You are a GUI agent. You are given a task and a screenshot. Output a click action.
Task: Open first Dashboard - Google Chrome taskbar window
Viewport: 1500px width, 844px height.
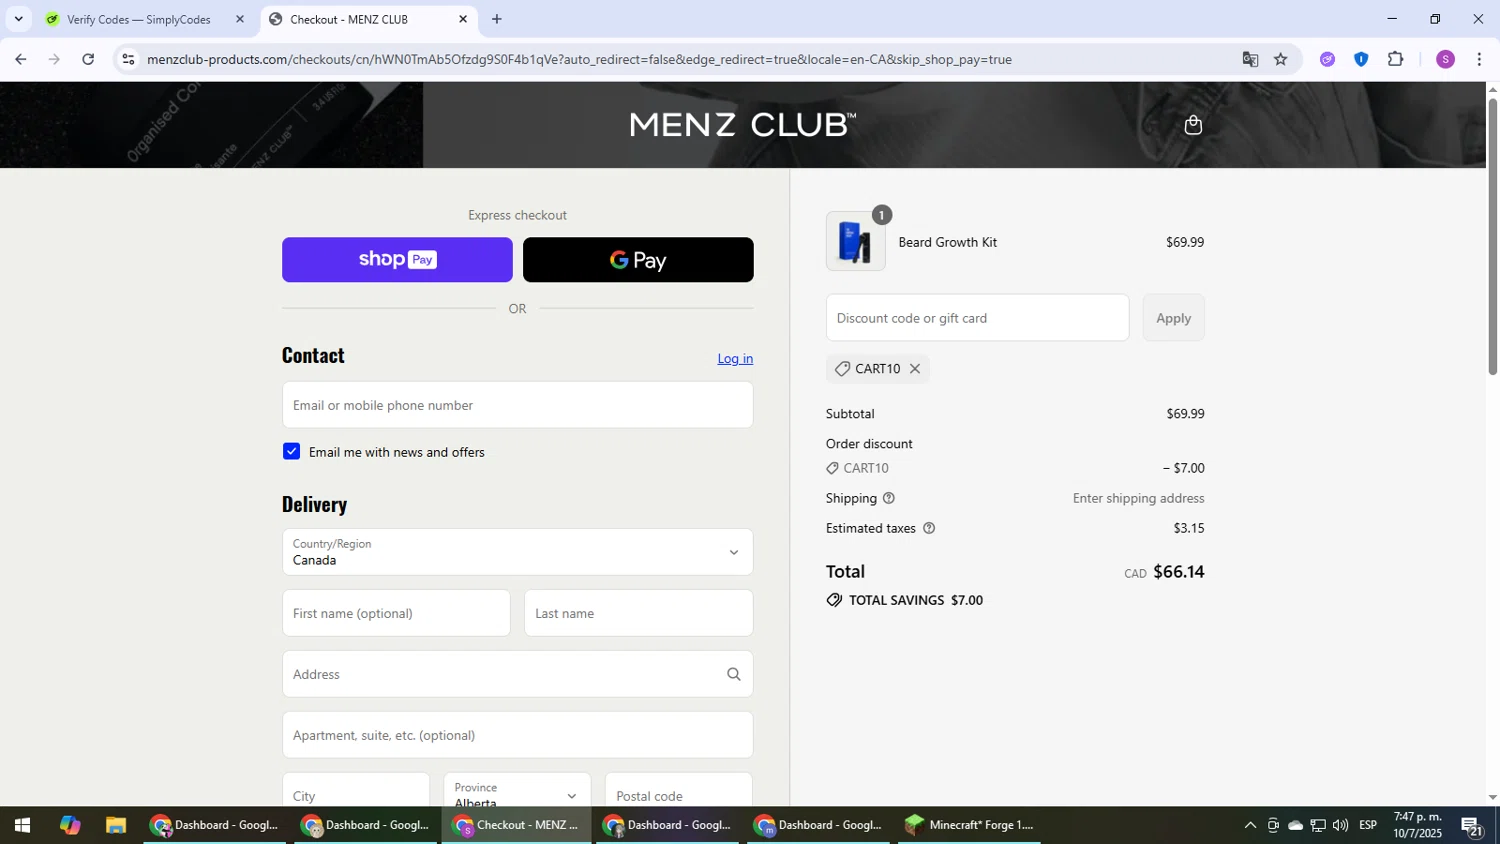point(215,825)
